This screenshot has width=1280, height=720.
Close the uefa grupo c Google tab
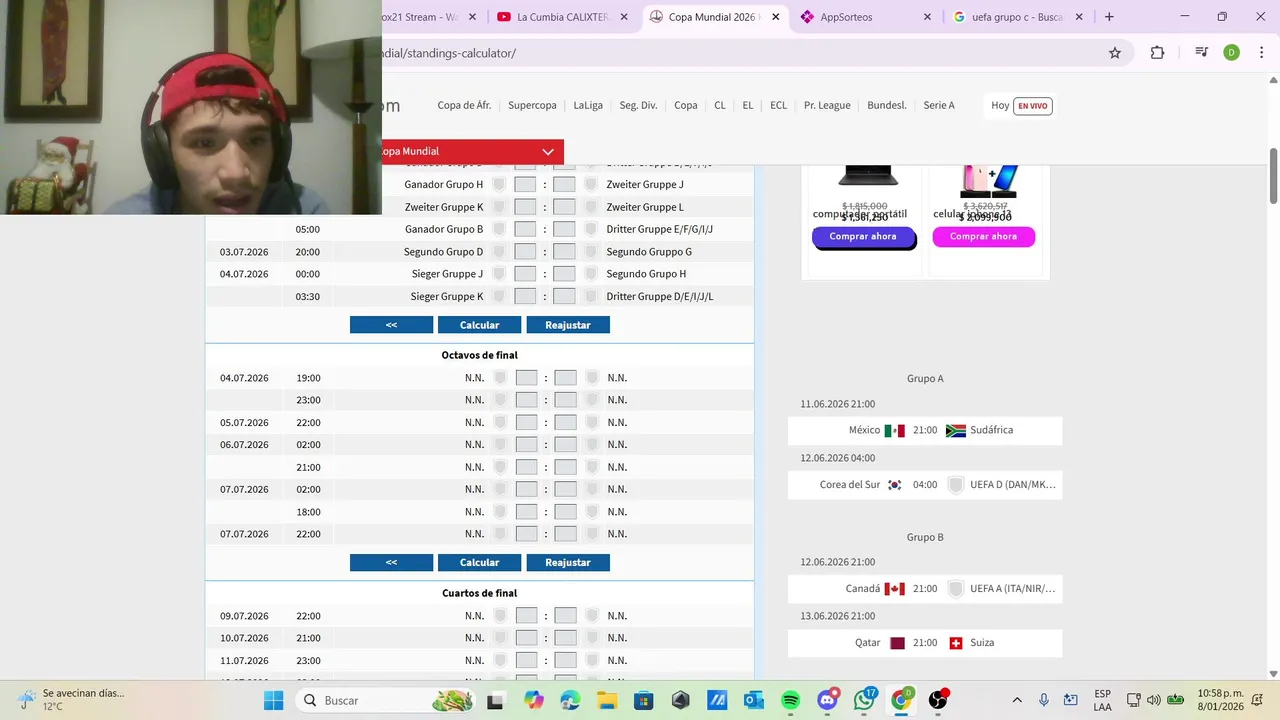click(x=1079, y=17)
